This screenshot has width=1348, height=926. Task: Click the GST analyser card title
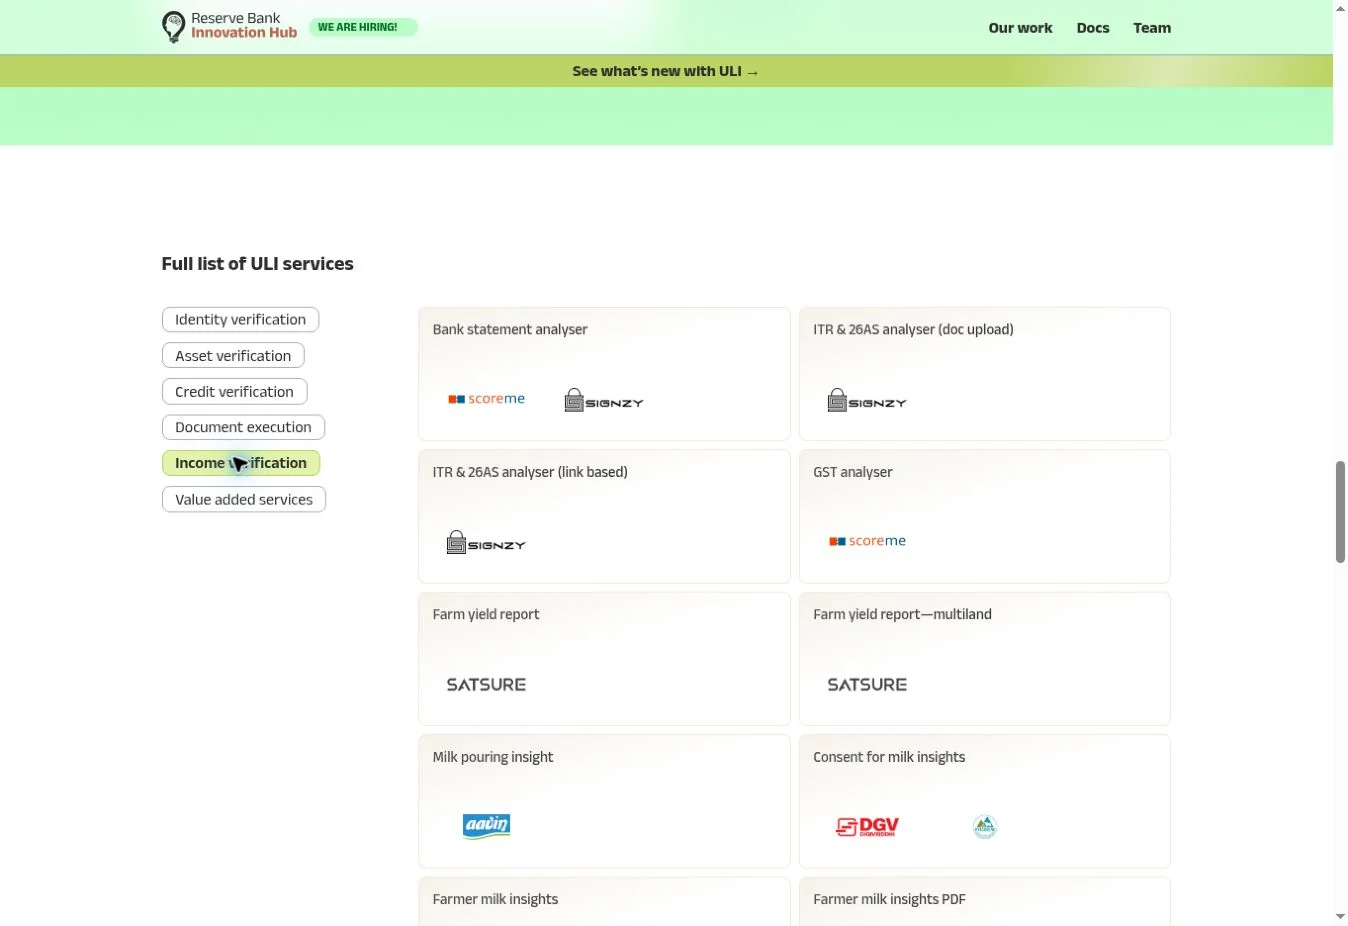point(853,472)
